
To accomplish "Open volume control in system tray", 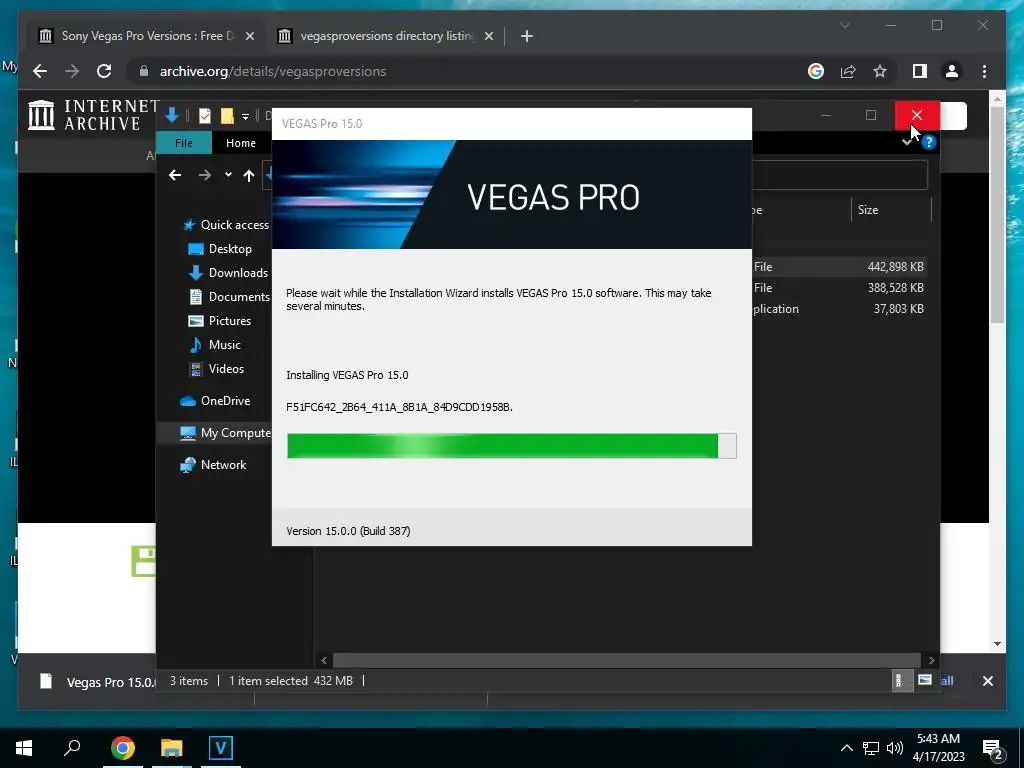I will tap(895, 748).
